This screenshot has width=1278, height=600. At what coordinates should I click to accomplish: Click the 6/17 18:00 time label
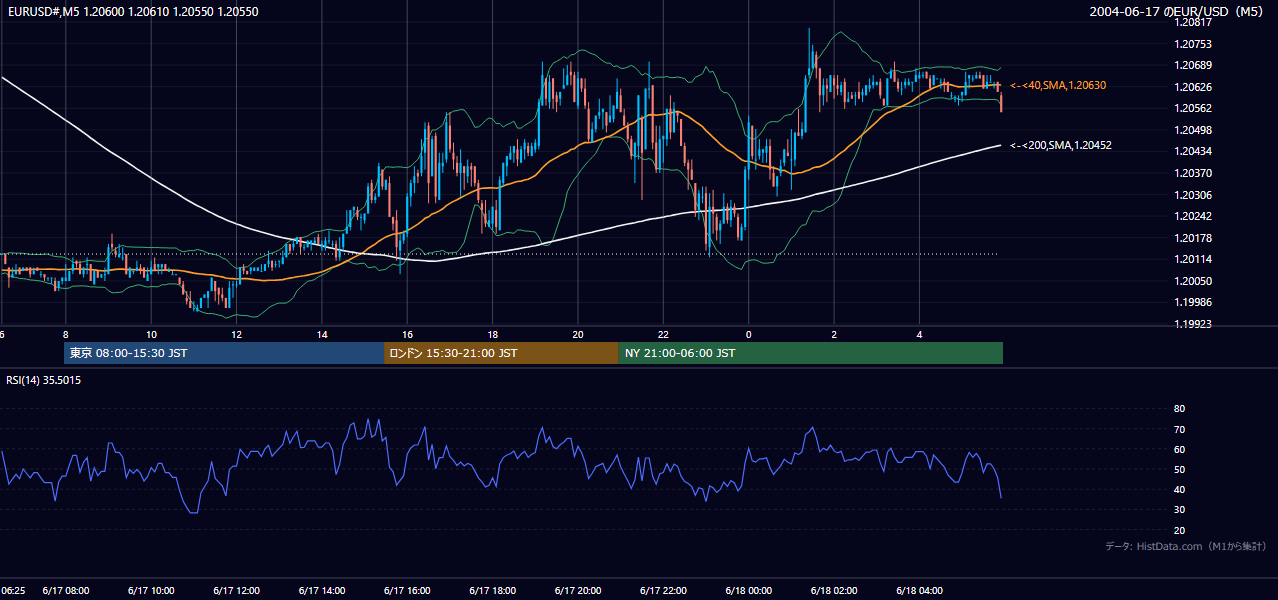click(493, 590)
